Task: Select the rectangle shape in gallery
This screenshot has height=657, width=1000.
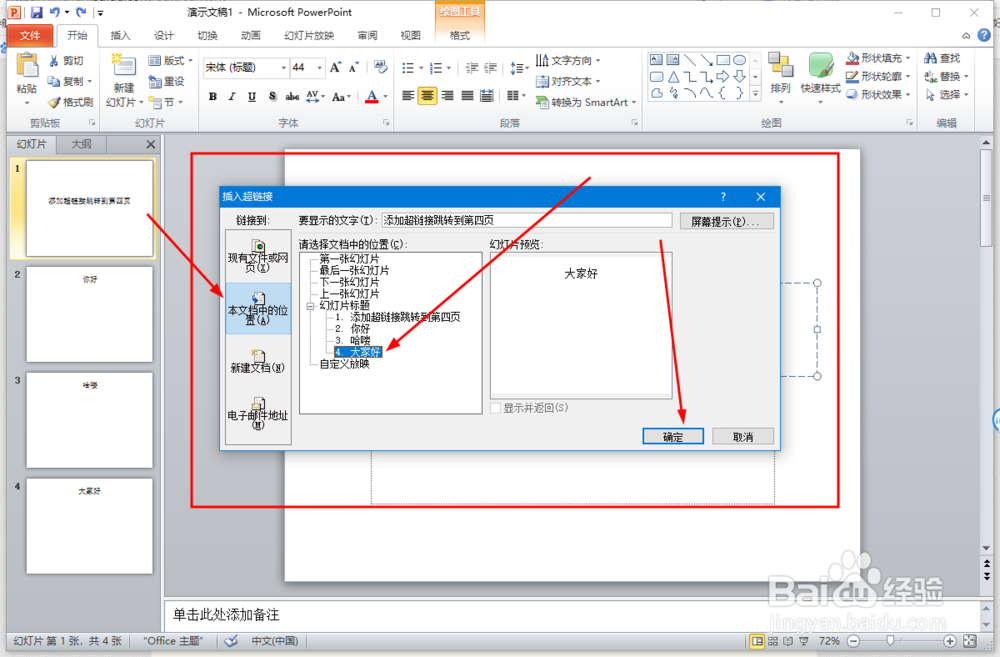Action: 723,60
